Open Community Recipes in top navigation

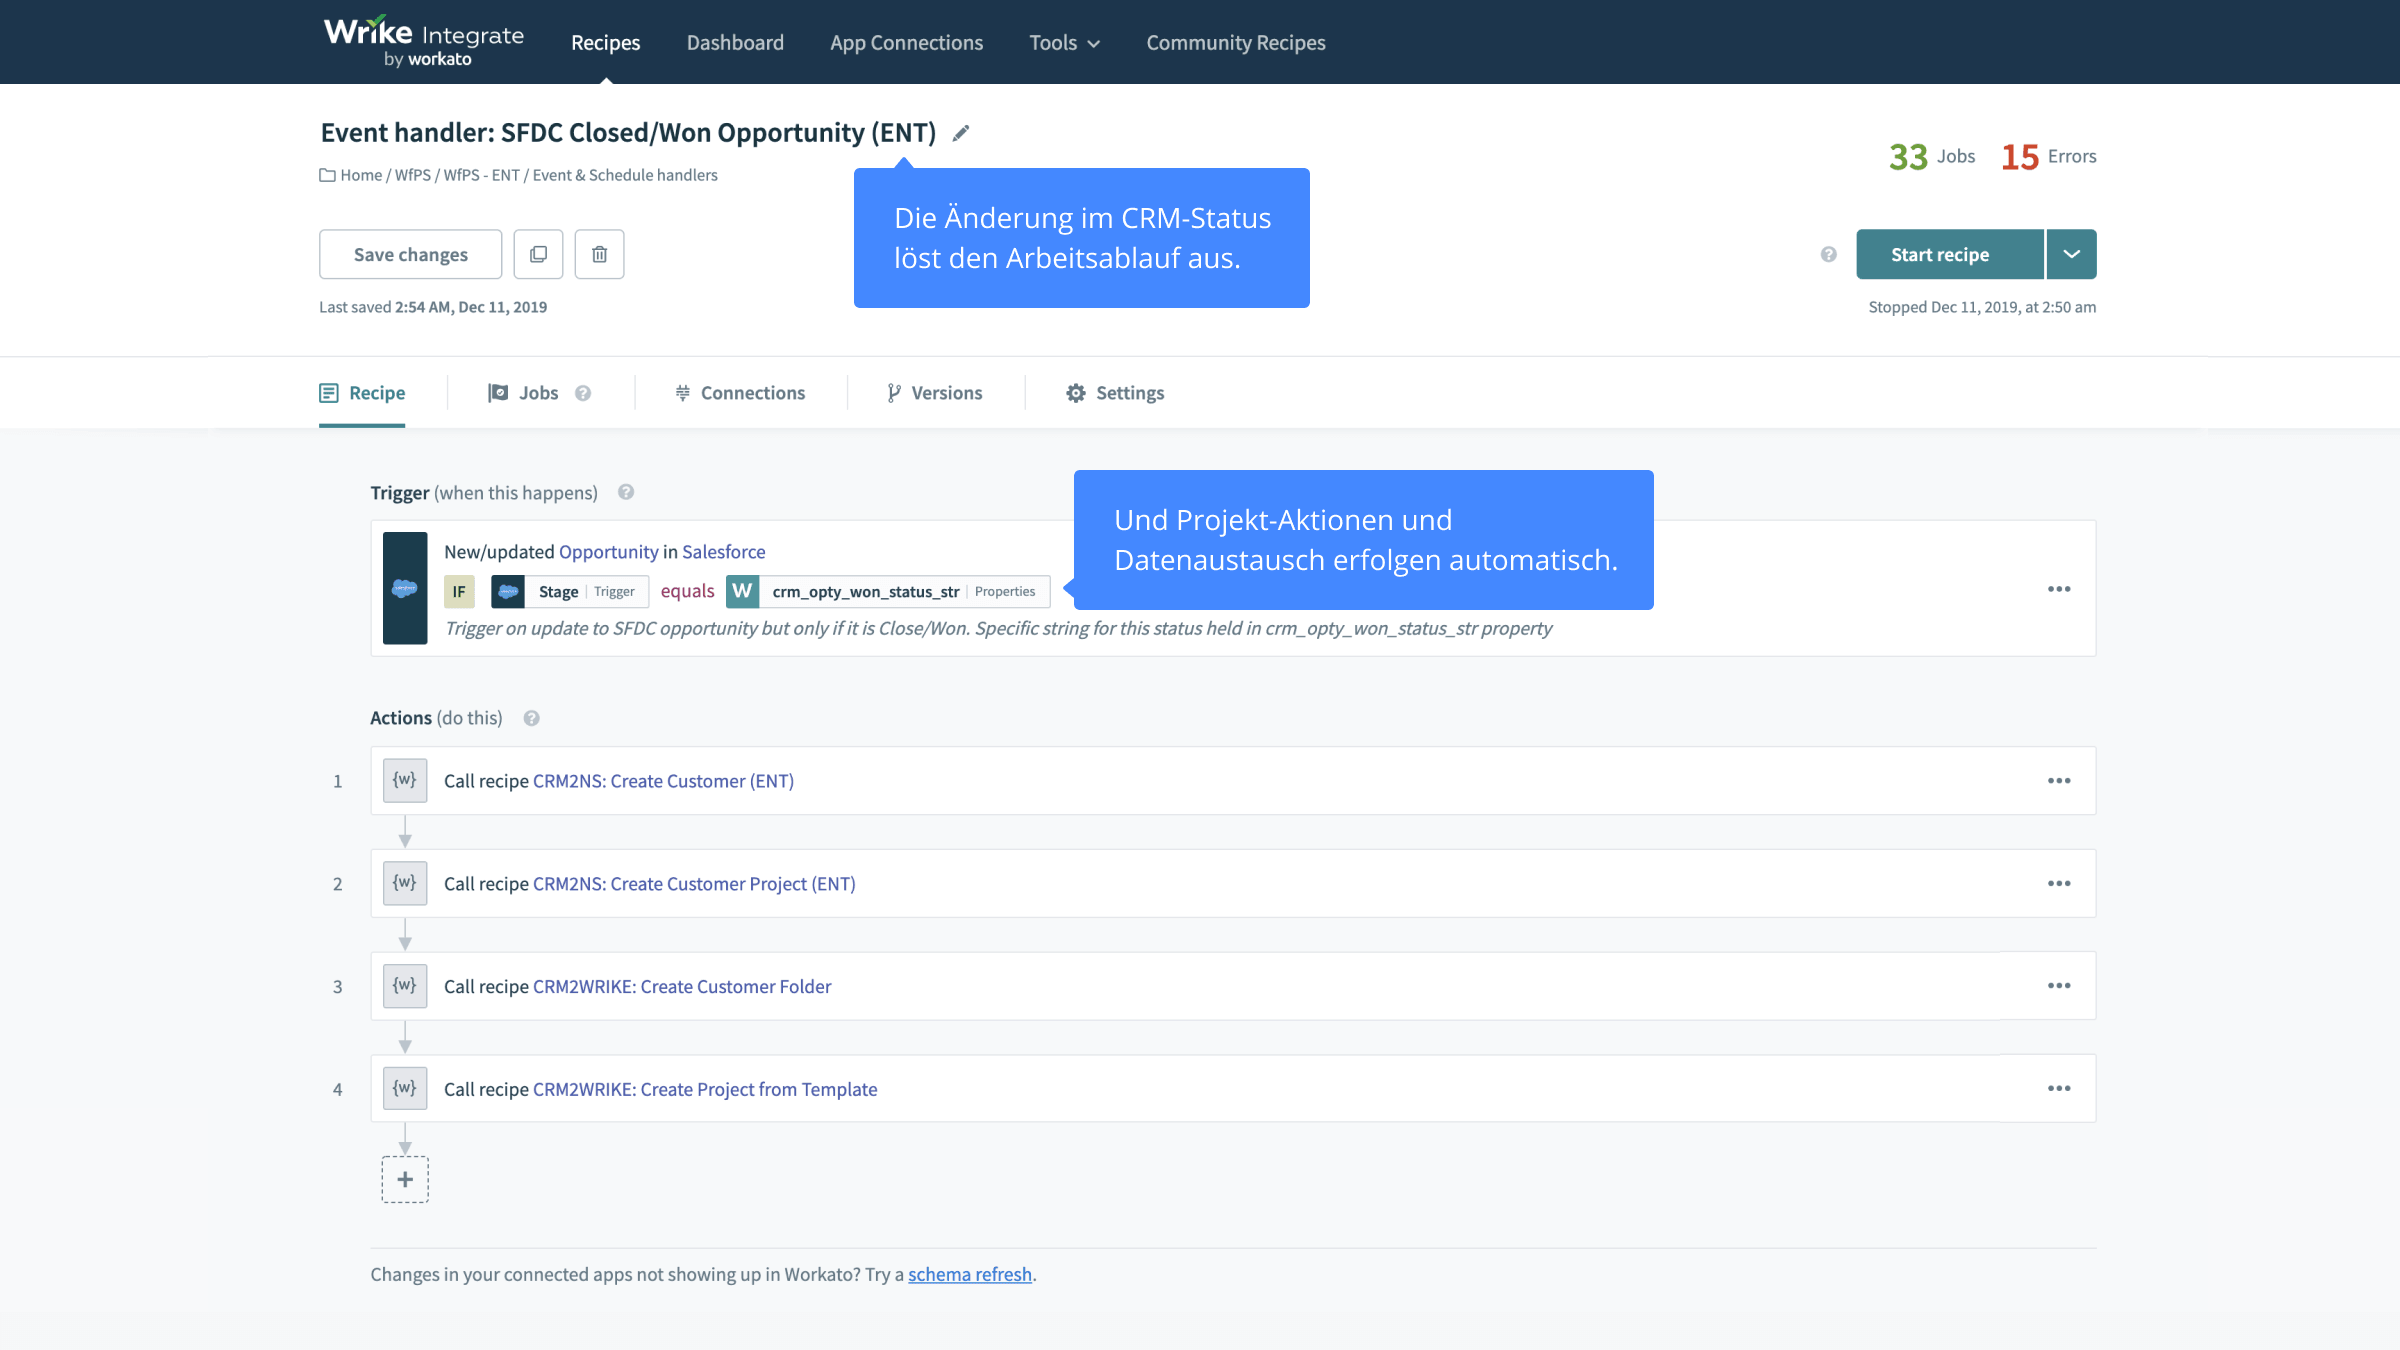(1236, 43)
